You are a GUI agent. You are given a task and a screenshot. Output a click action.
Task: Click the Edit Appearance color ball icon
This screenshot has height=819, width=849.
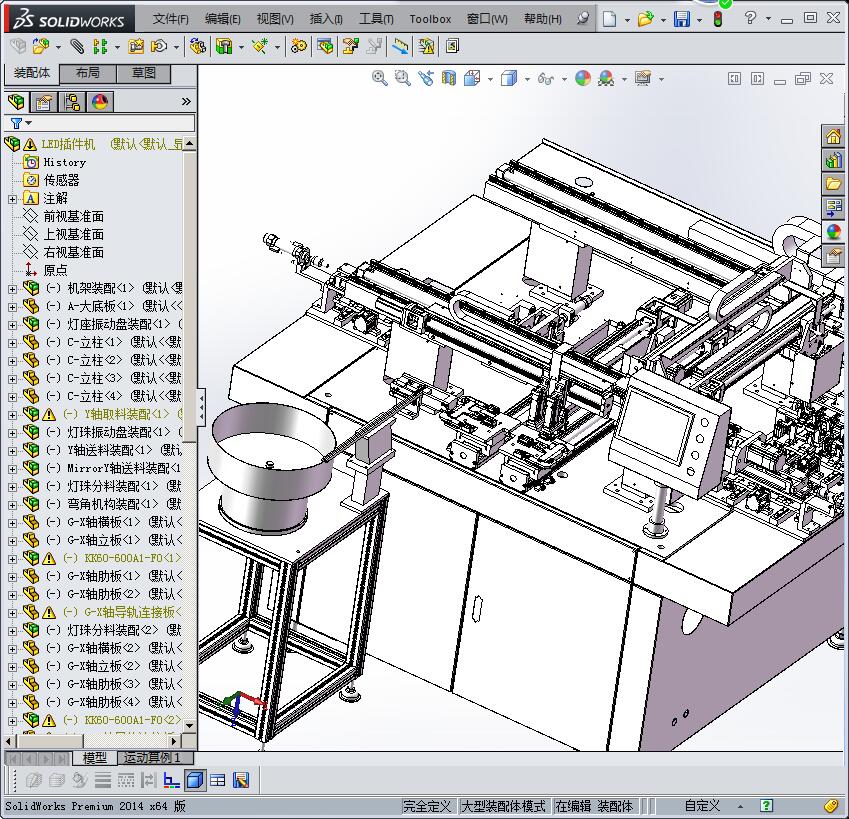pos(583,78)
